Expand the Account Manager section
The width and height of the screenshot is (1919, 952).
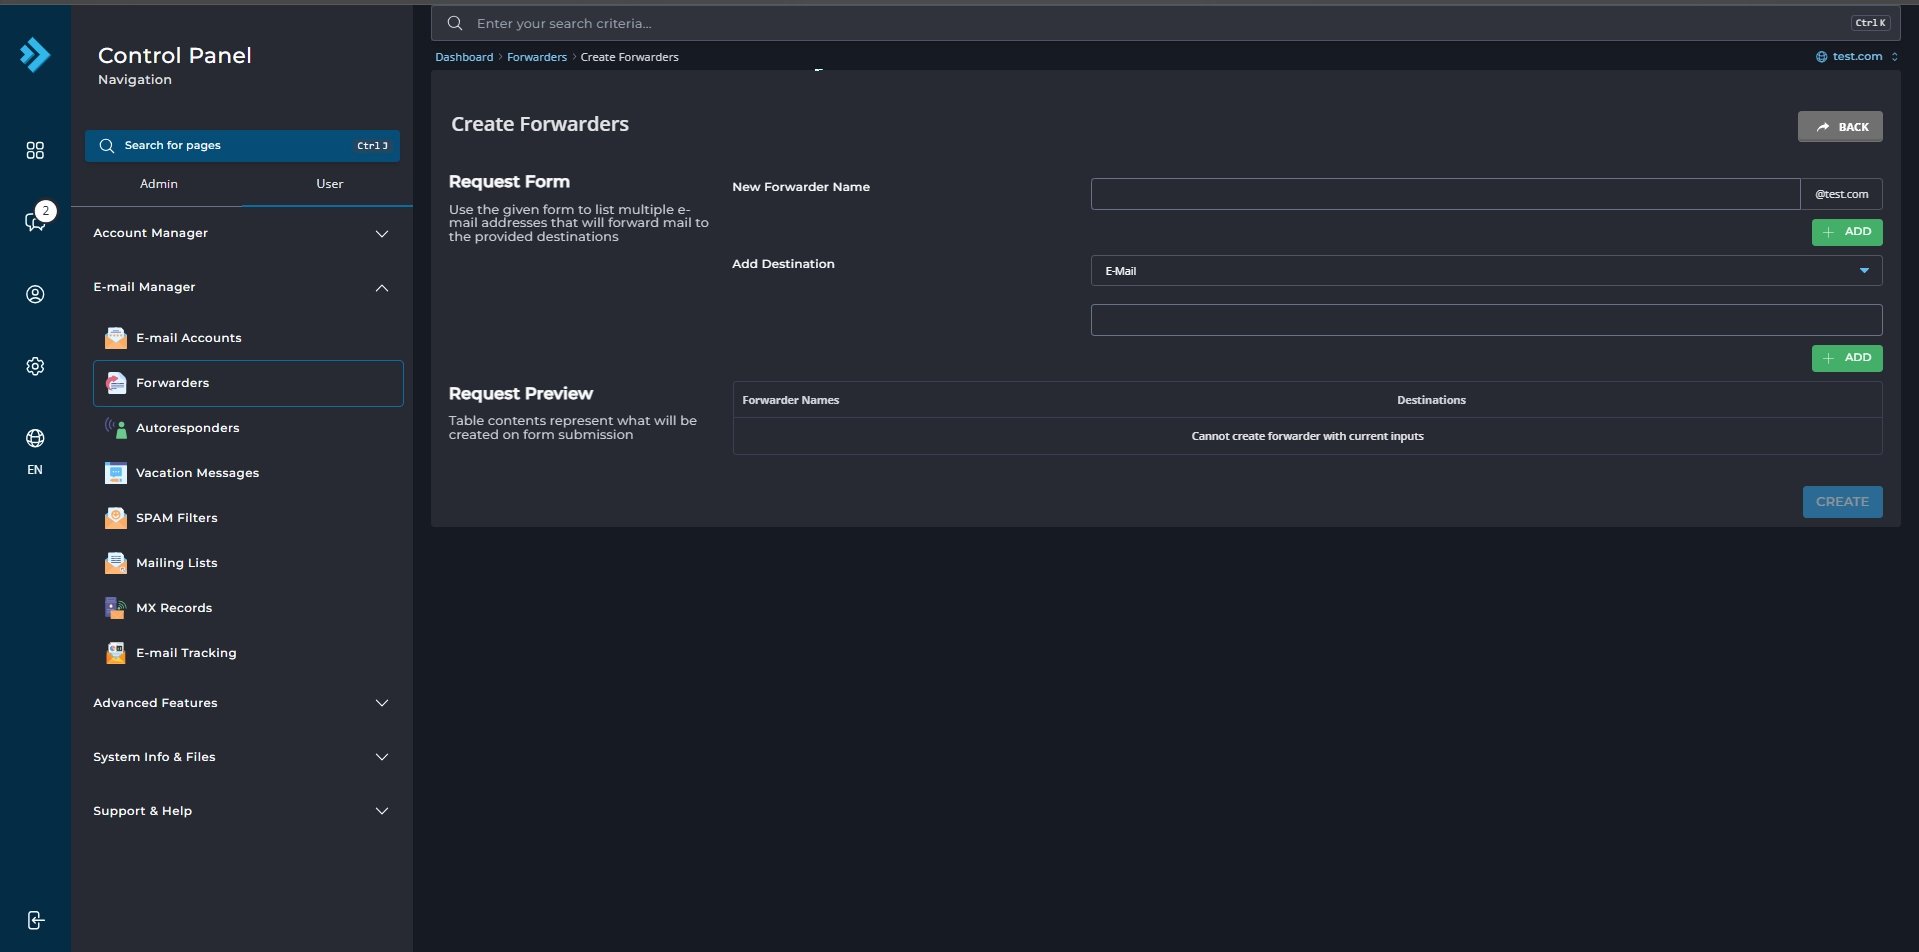tap(241, 233)
